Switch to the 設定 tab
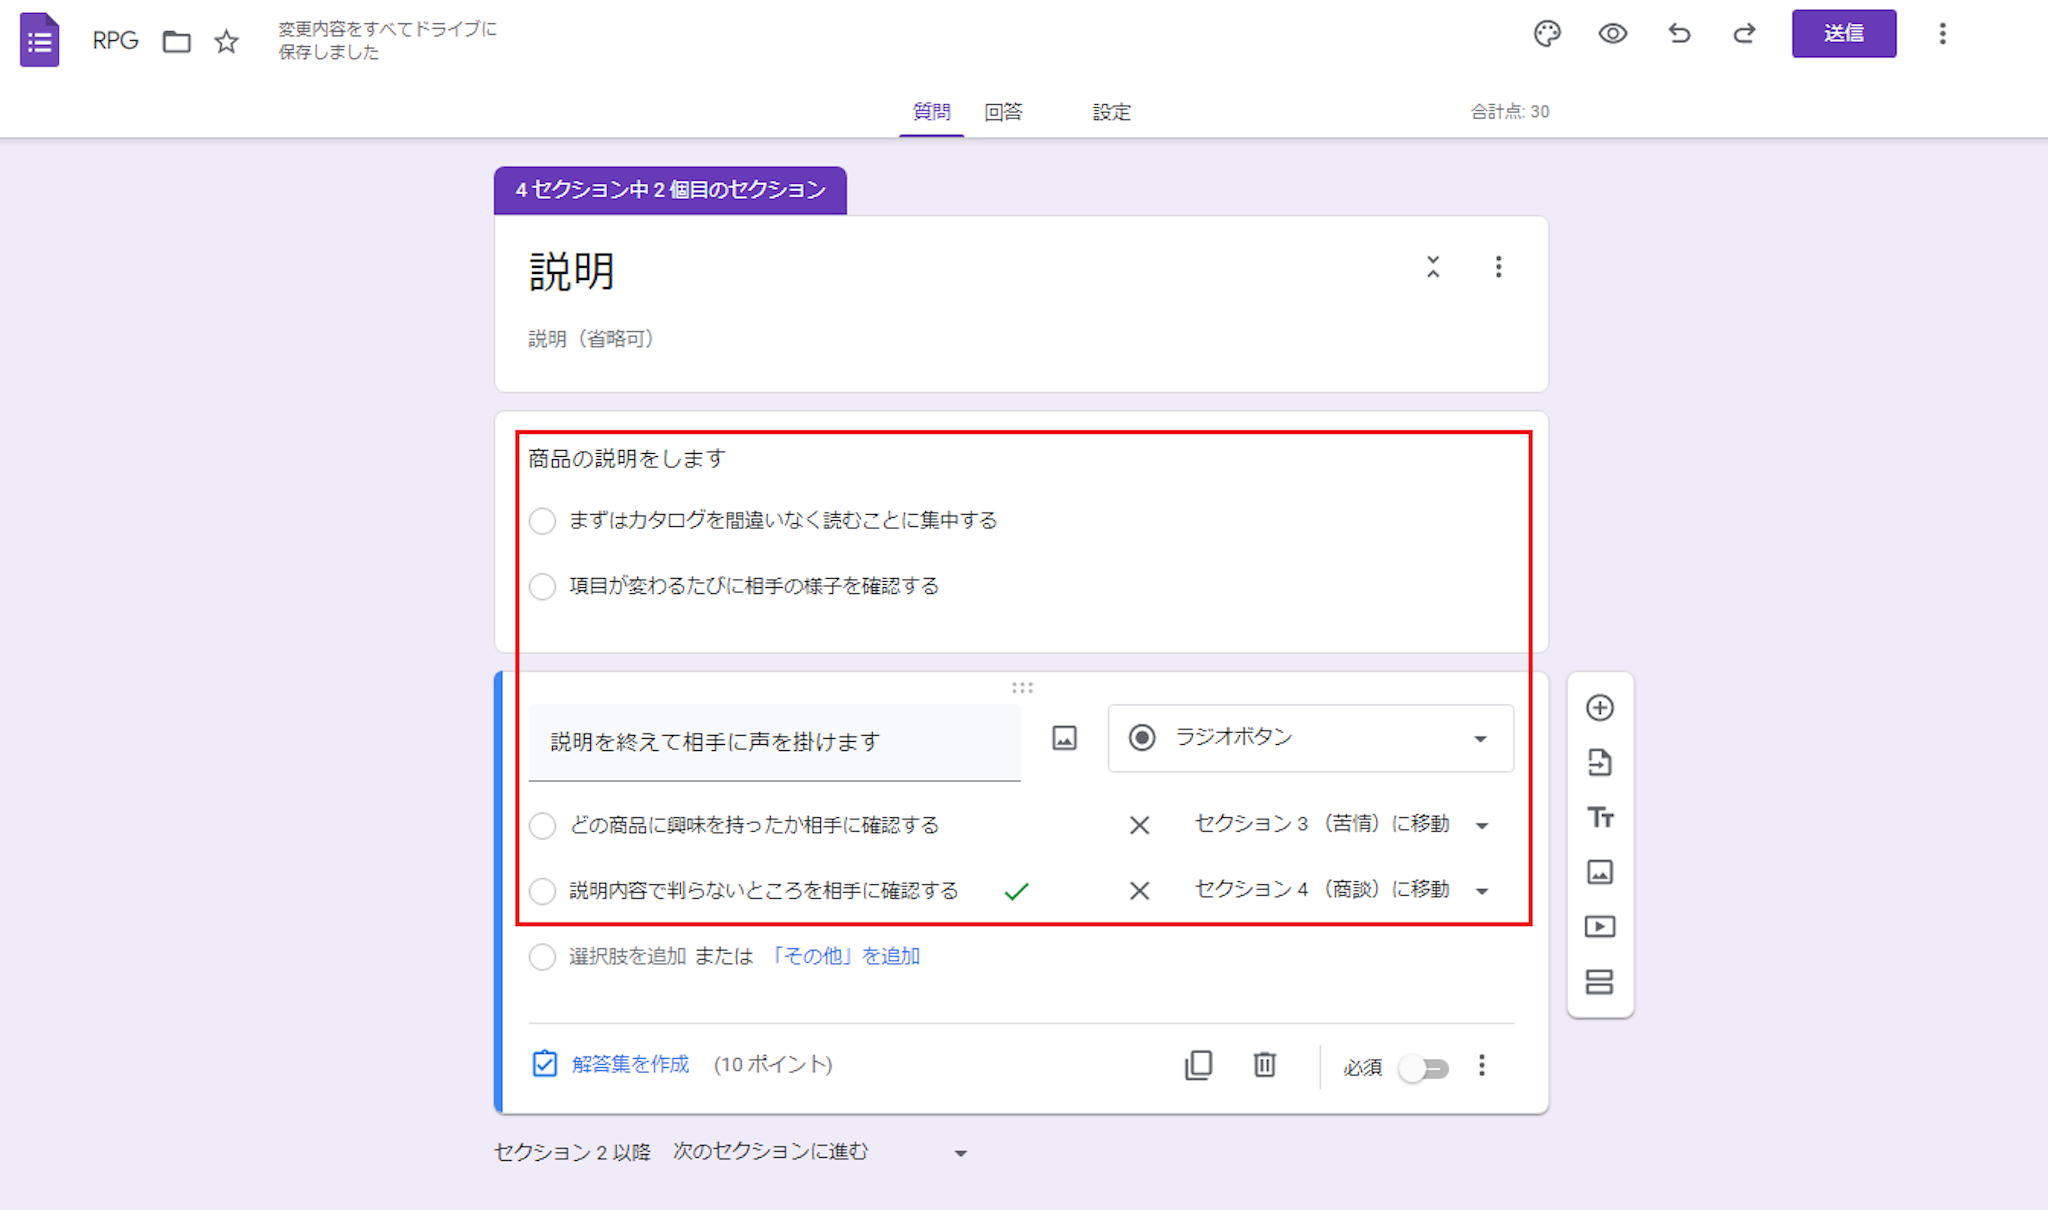2048x1210 pixels. pos(1111,112)
